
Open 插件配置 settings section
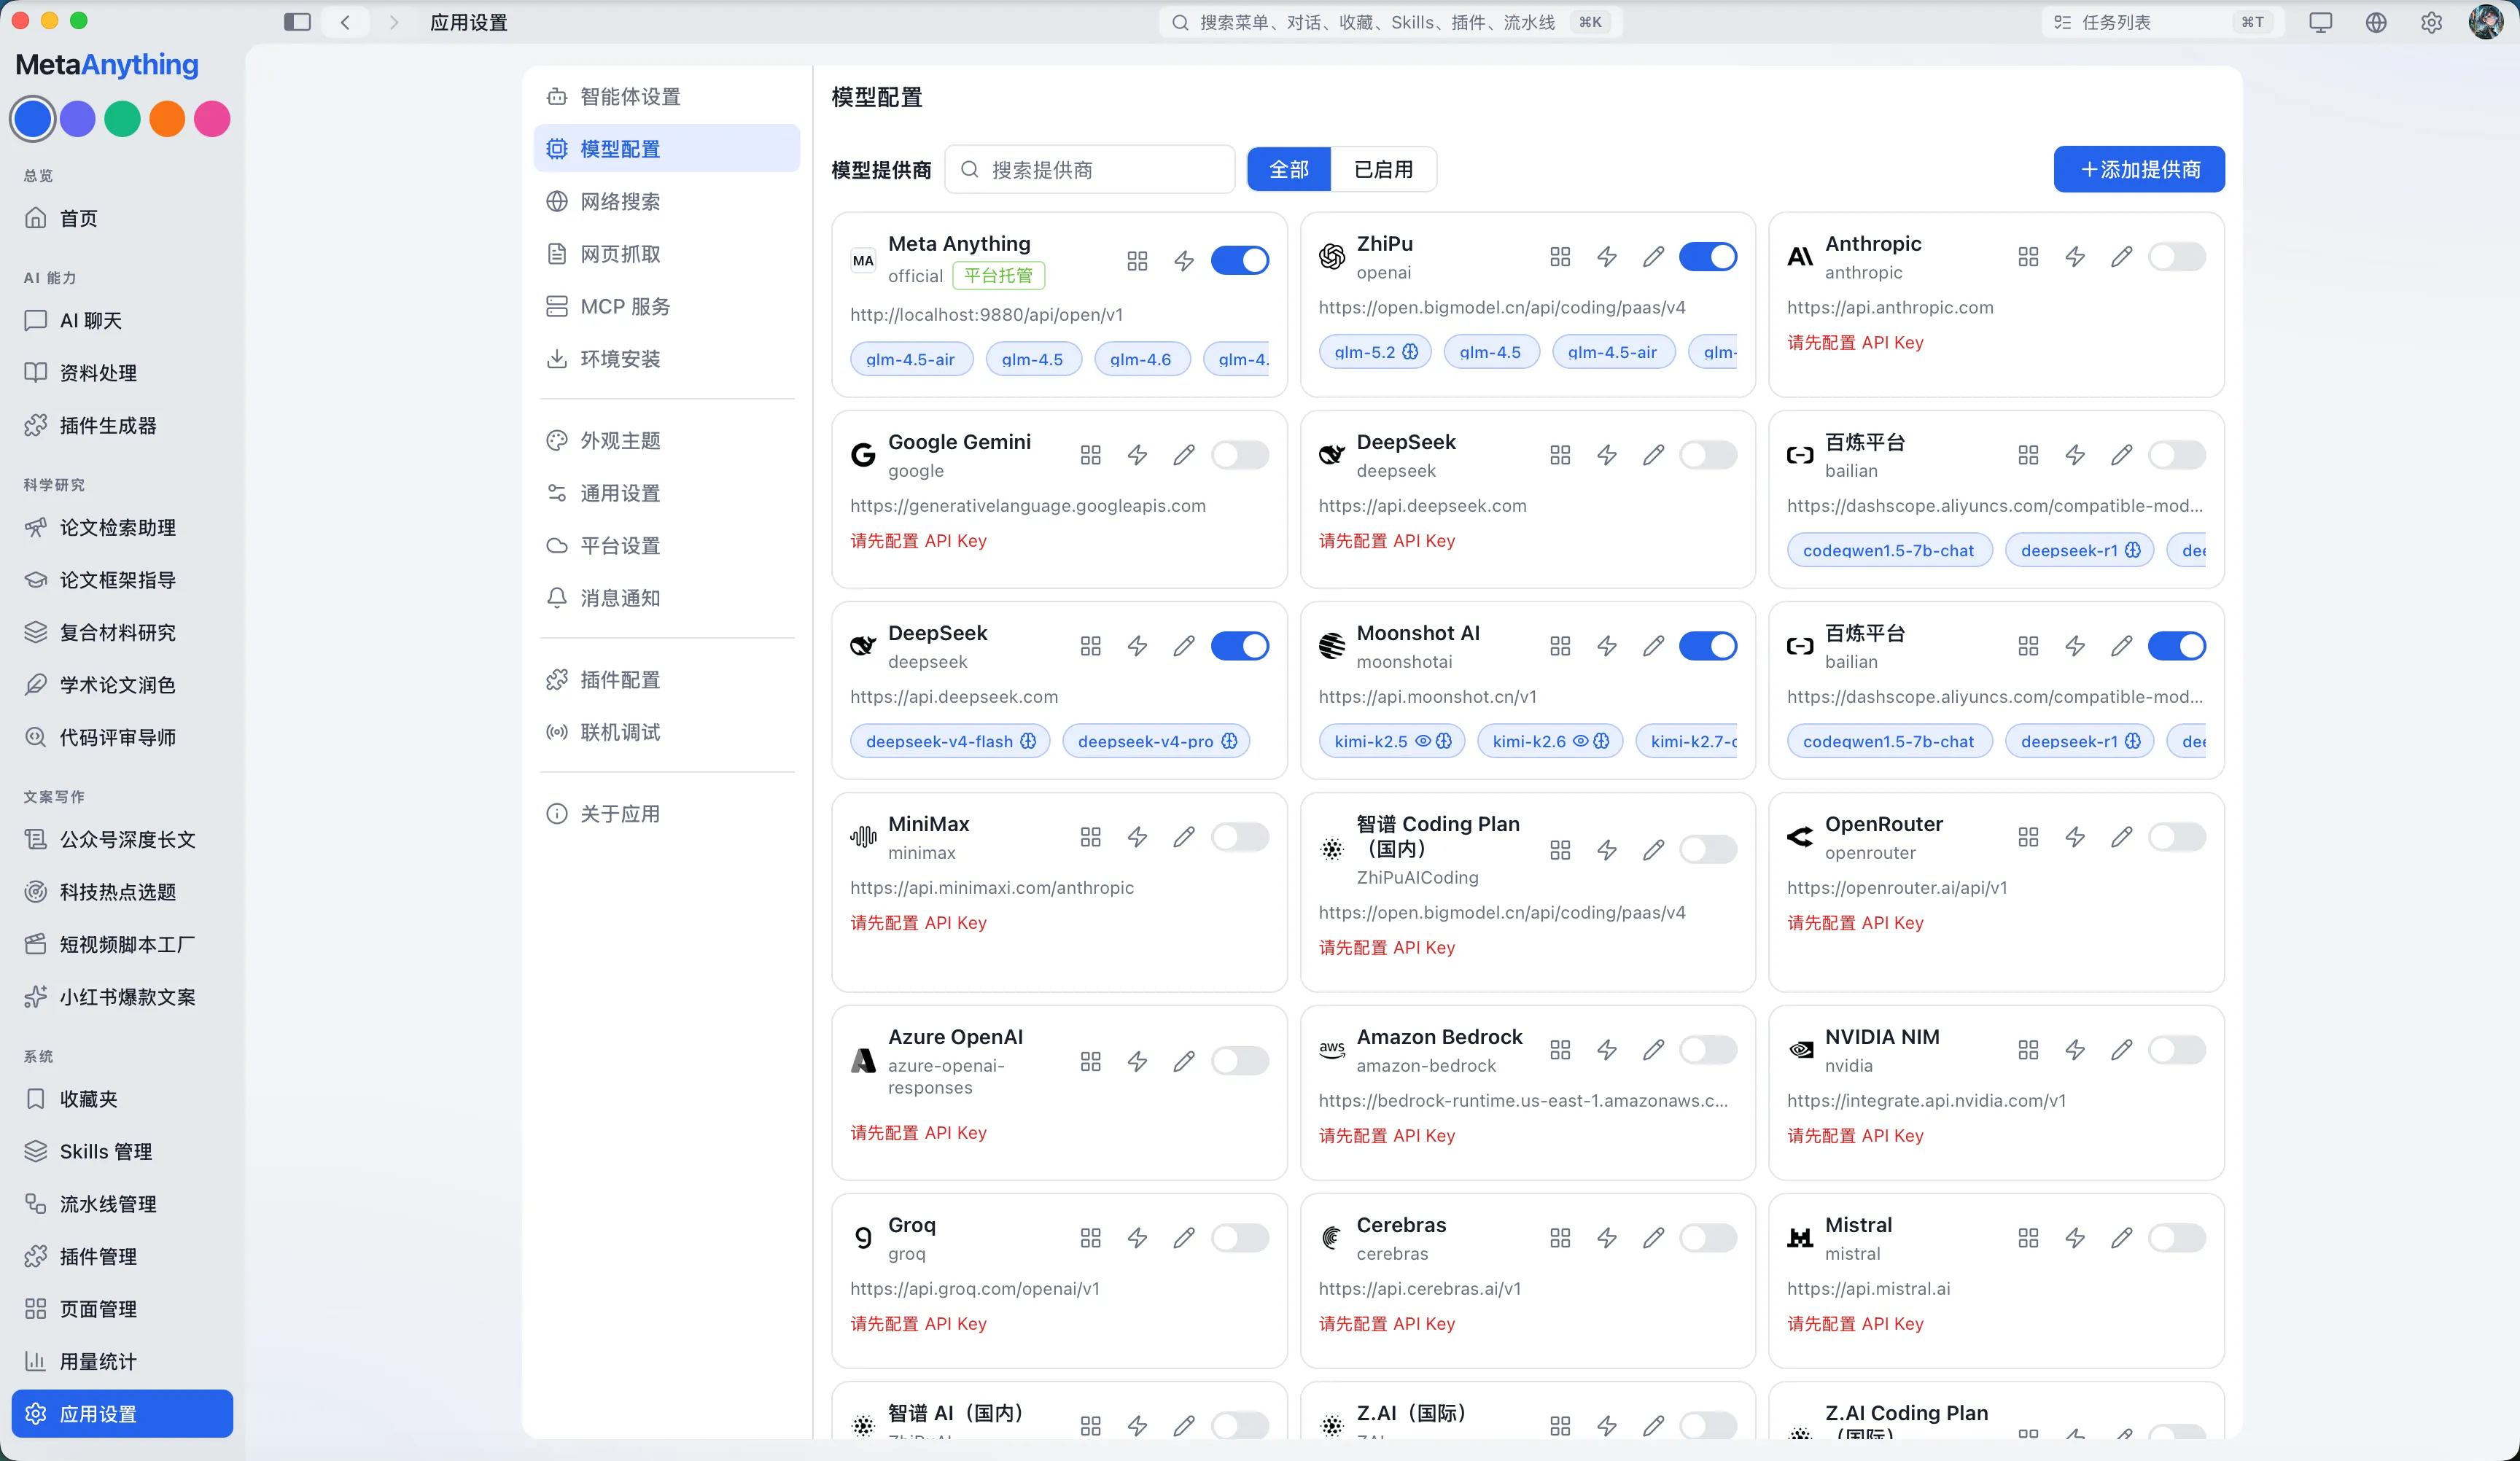pos(666,680)
